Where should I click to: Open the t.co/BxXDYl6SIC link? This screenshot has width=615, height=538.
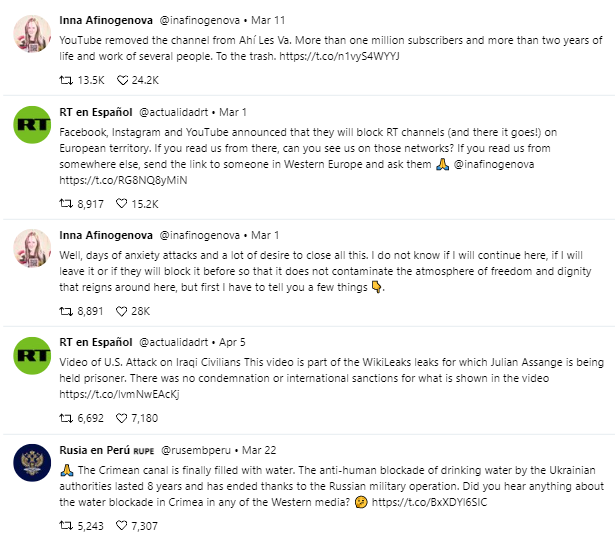point(429,502)
